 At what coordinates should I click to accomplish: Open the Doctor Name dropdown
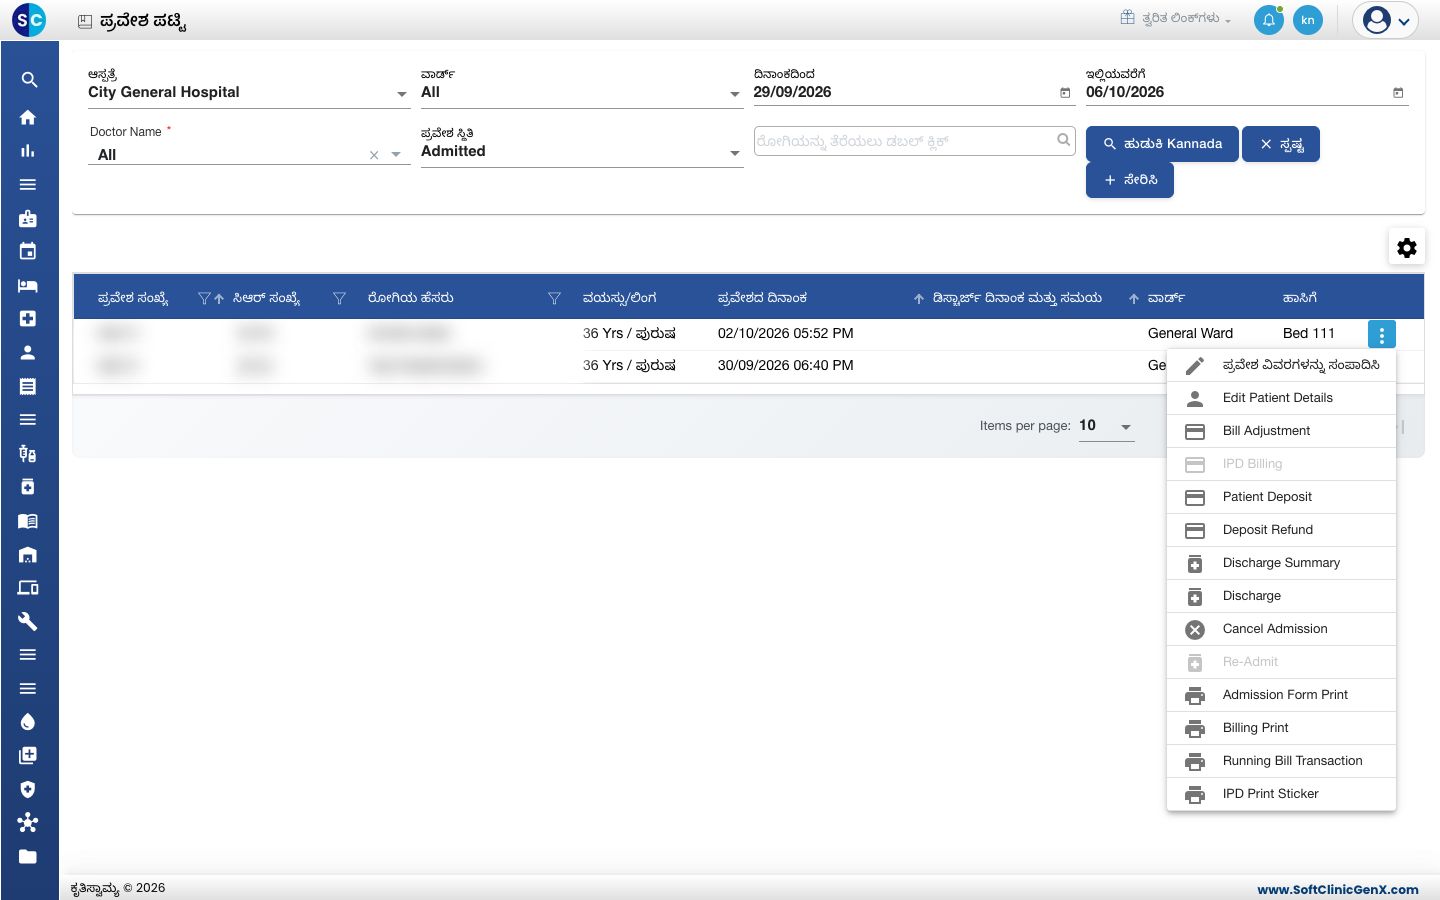tap(396, 155)
